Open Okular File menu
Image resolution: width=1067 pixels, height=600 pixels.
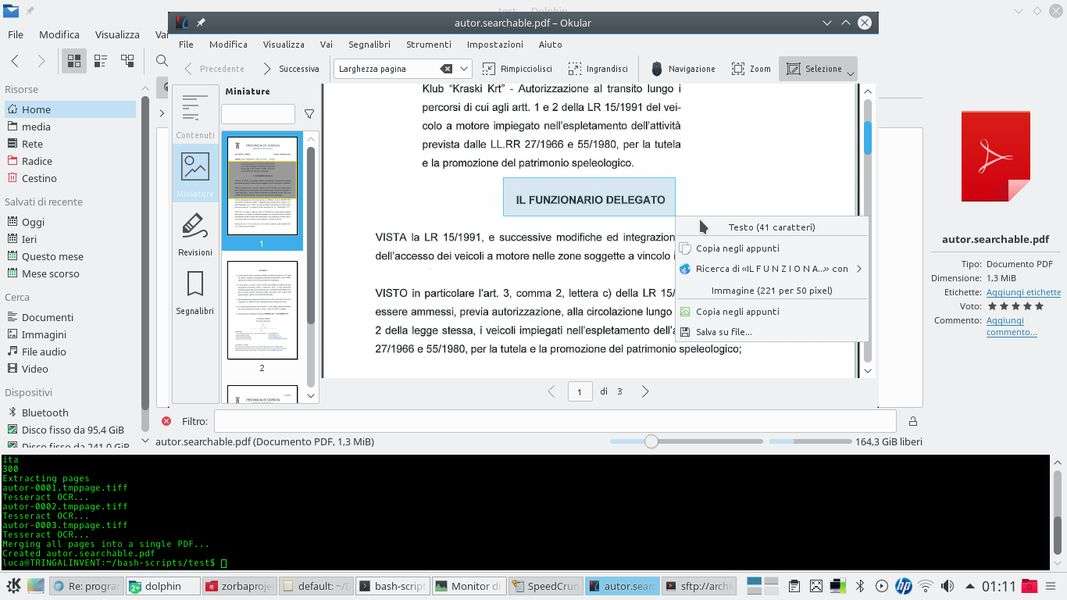pos(186,44)
